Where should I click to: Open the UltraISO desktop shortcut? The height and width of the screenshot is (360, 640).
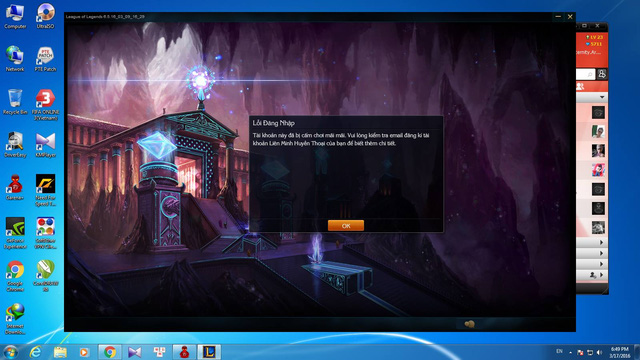pyautogui.click(x=45, y=16)
